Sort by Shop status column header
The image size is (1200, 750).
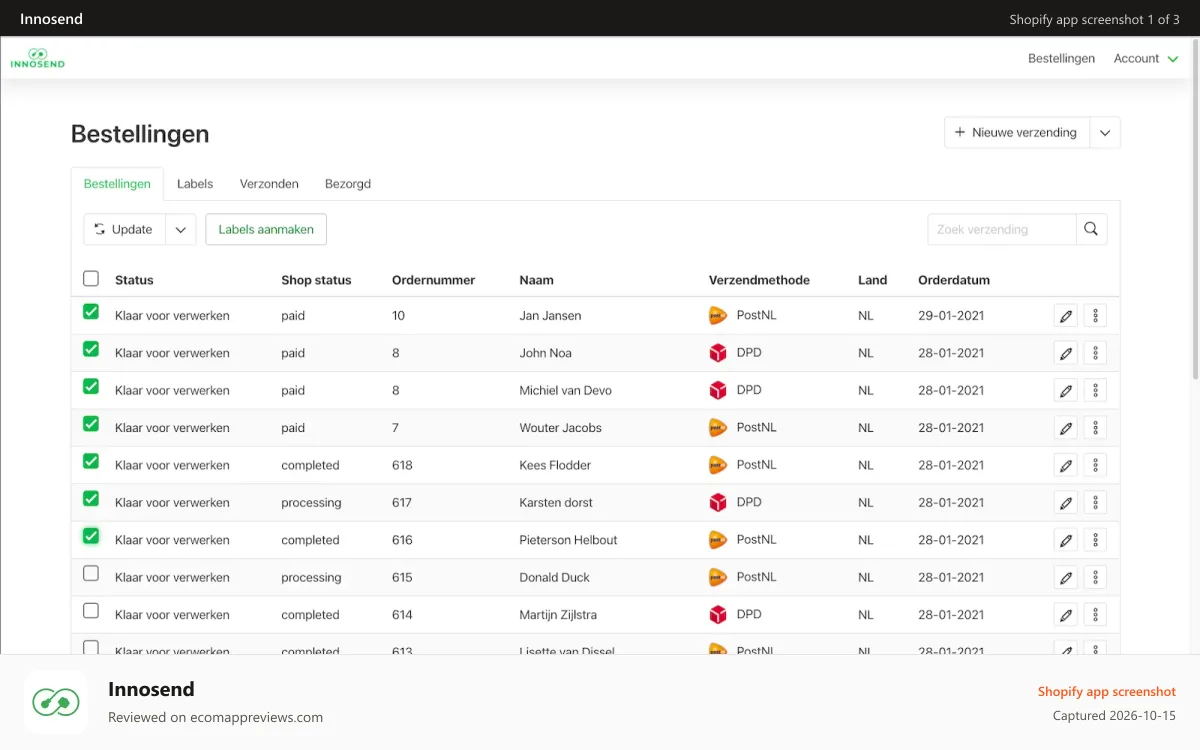316,280
